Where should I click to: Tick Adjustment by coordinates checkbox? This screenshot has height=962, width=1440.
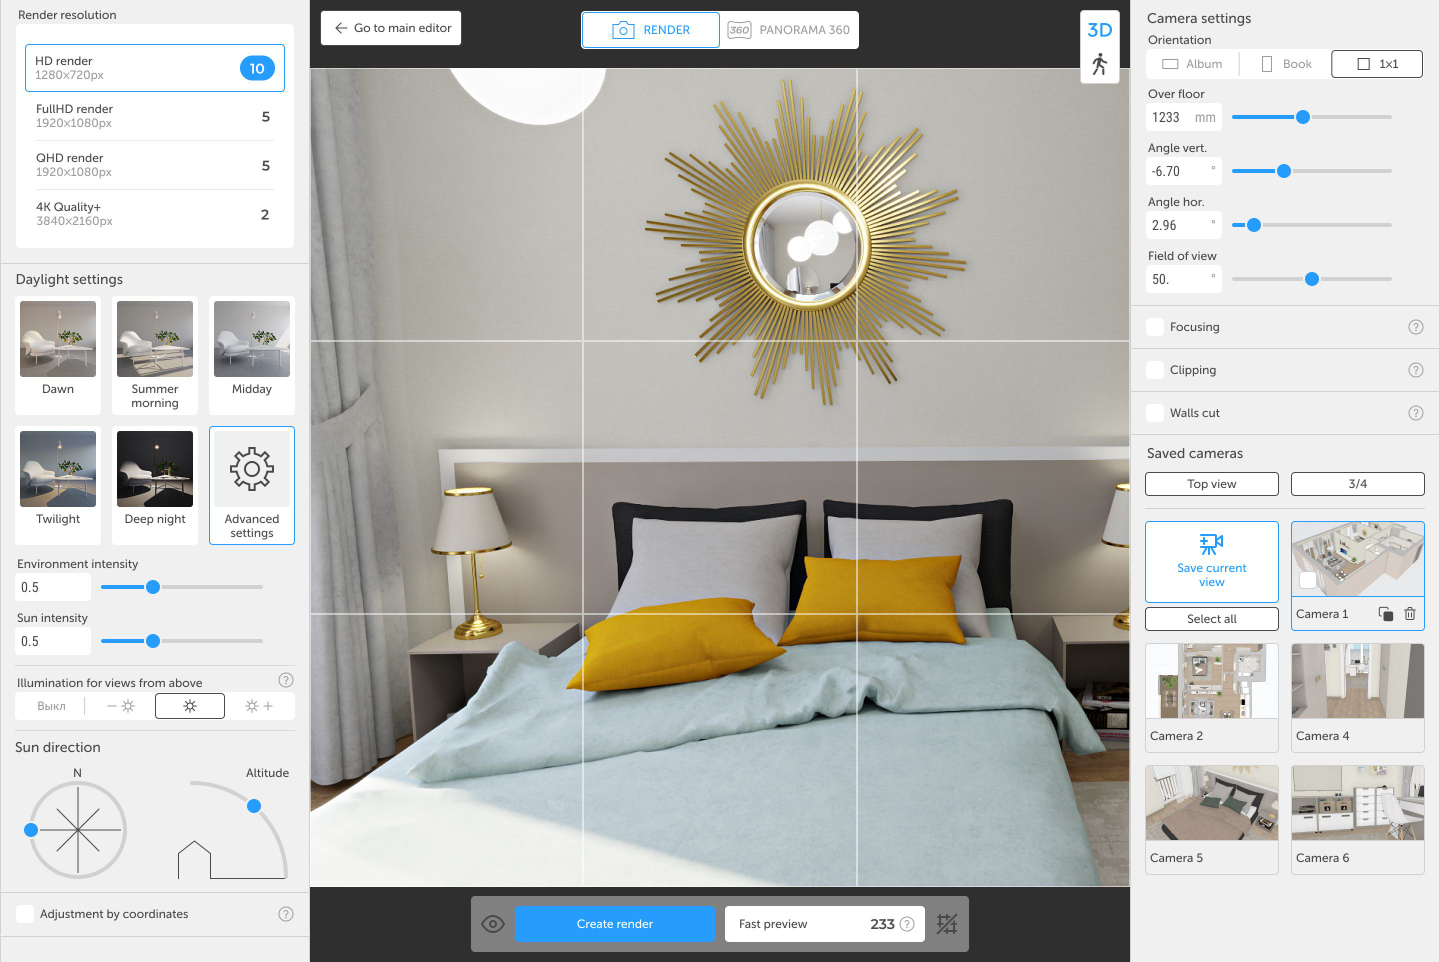(x=26, y=914)
